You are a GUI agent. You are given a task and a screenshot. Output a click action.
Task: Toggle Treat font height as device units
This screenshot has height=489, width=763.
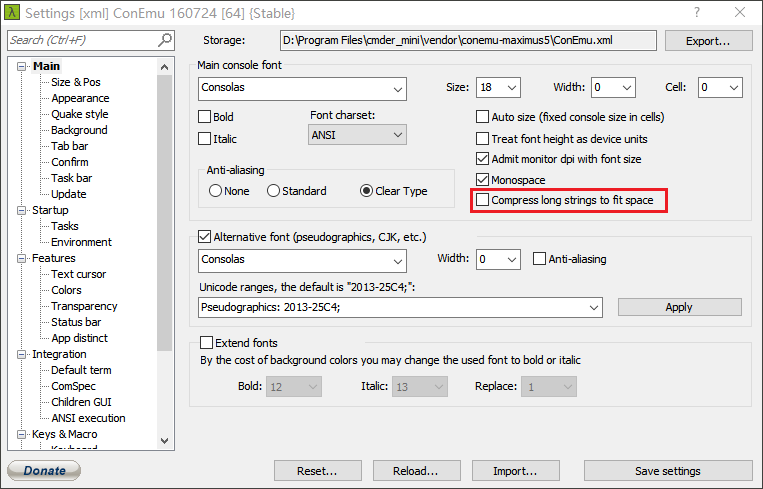click(482, 139)
